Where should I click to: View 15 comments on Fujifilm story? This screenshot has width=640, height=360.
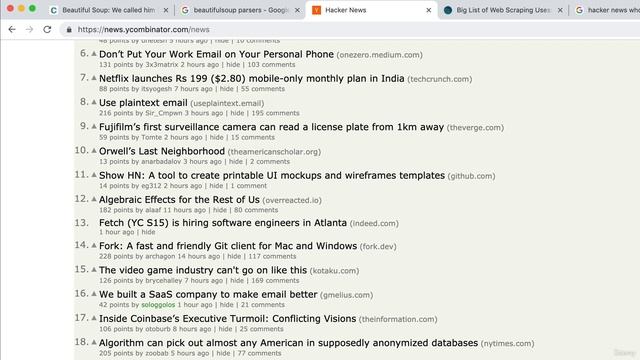point(253,137)
